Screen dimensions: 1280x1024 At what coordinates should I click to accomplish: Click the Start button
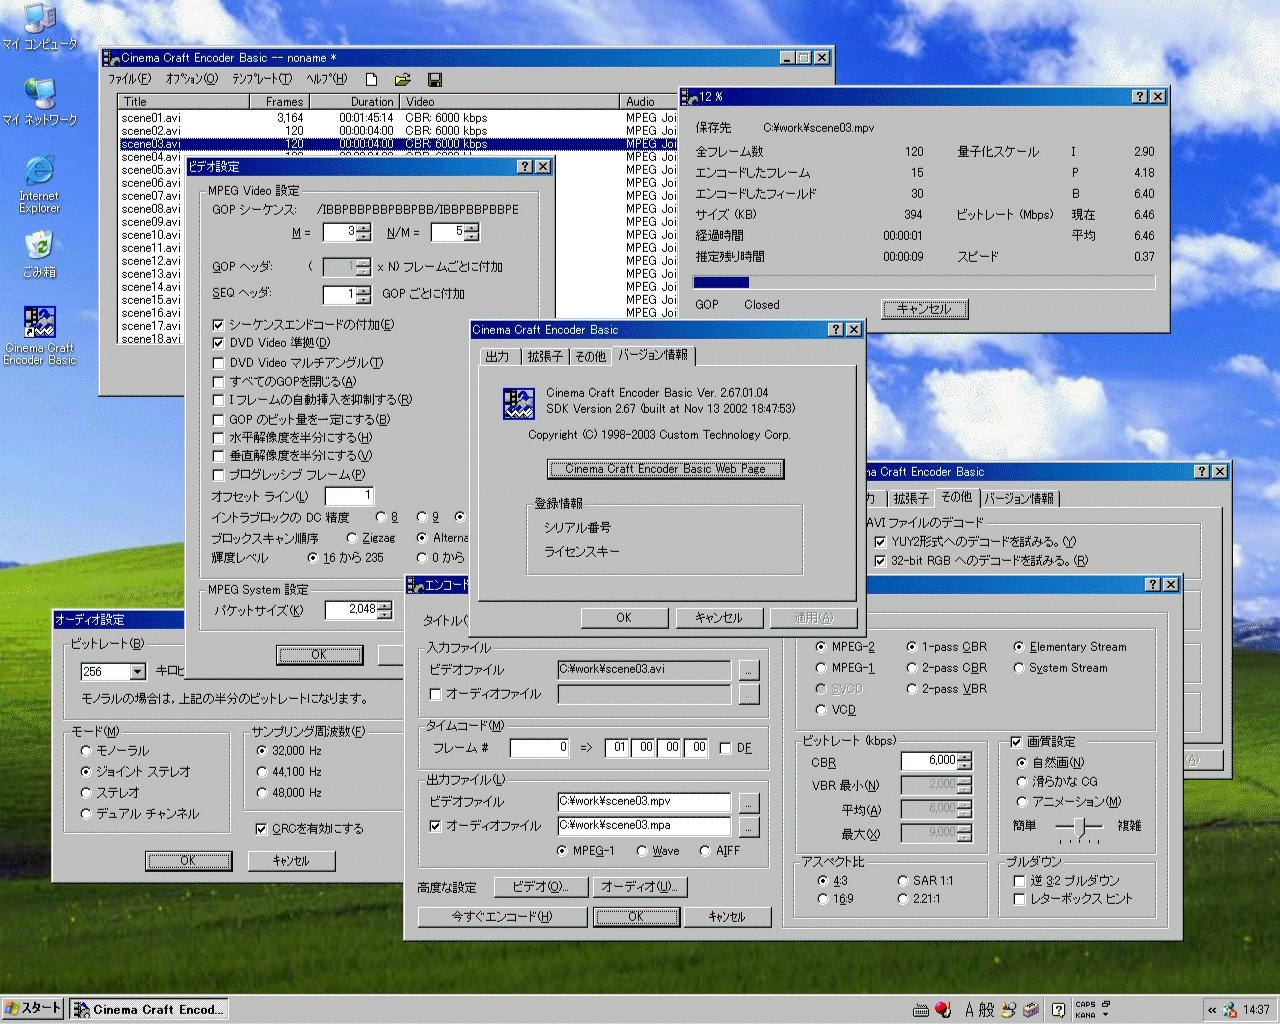(x=33, y=1009)
